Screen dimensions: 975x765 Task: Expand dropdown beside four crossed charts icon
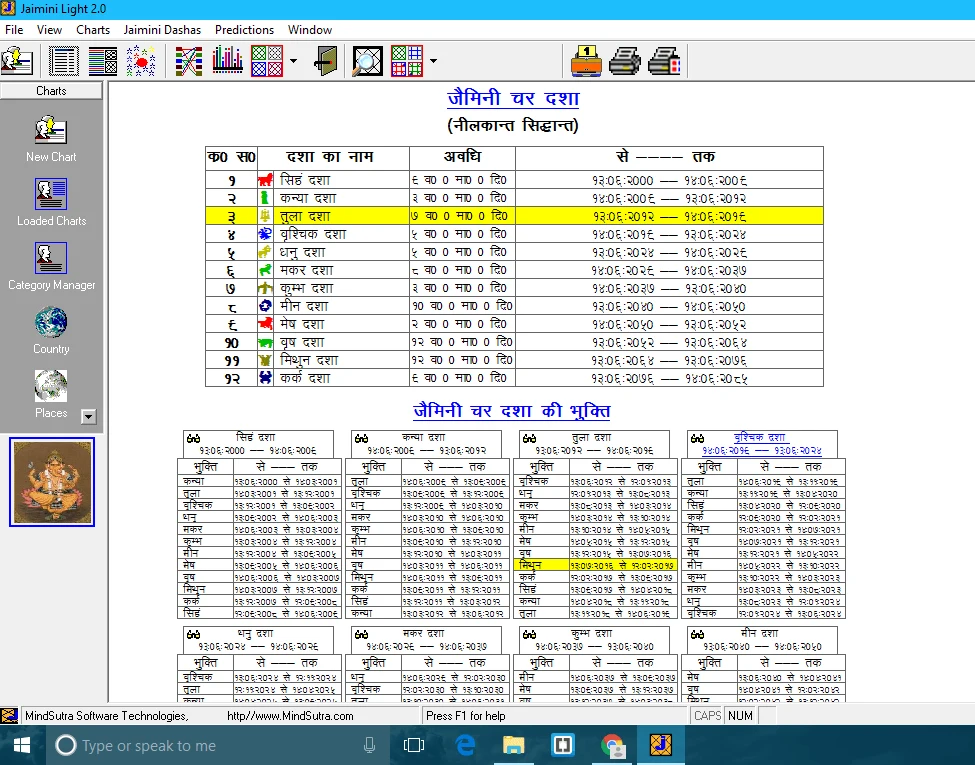293,61
